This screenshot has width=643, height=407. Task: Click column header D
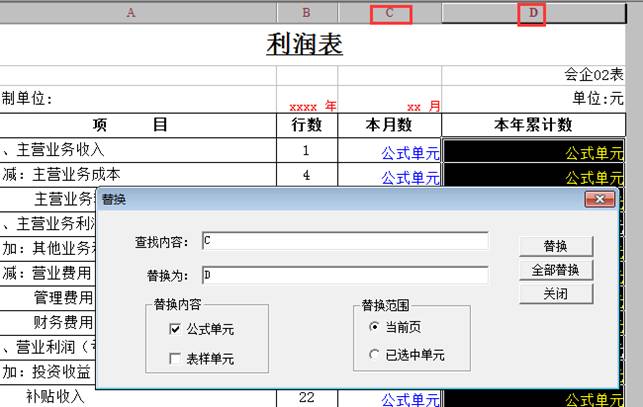[532, 13]
